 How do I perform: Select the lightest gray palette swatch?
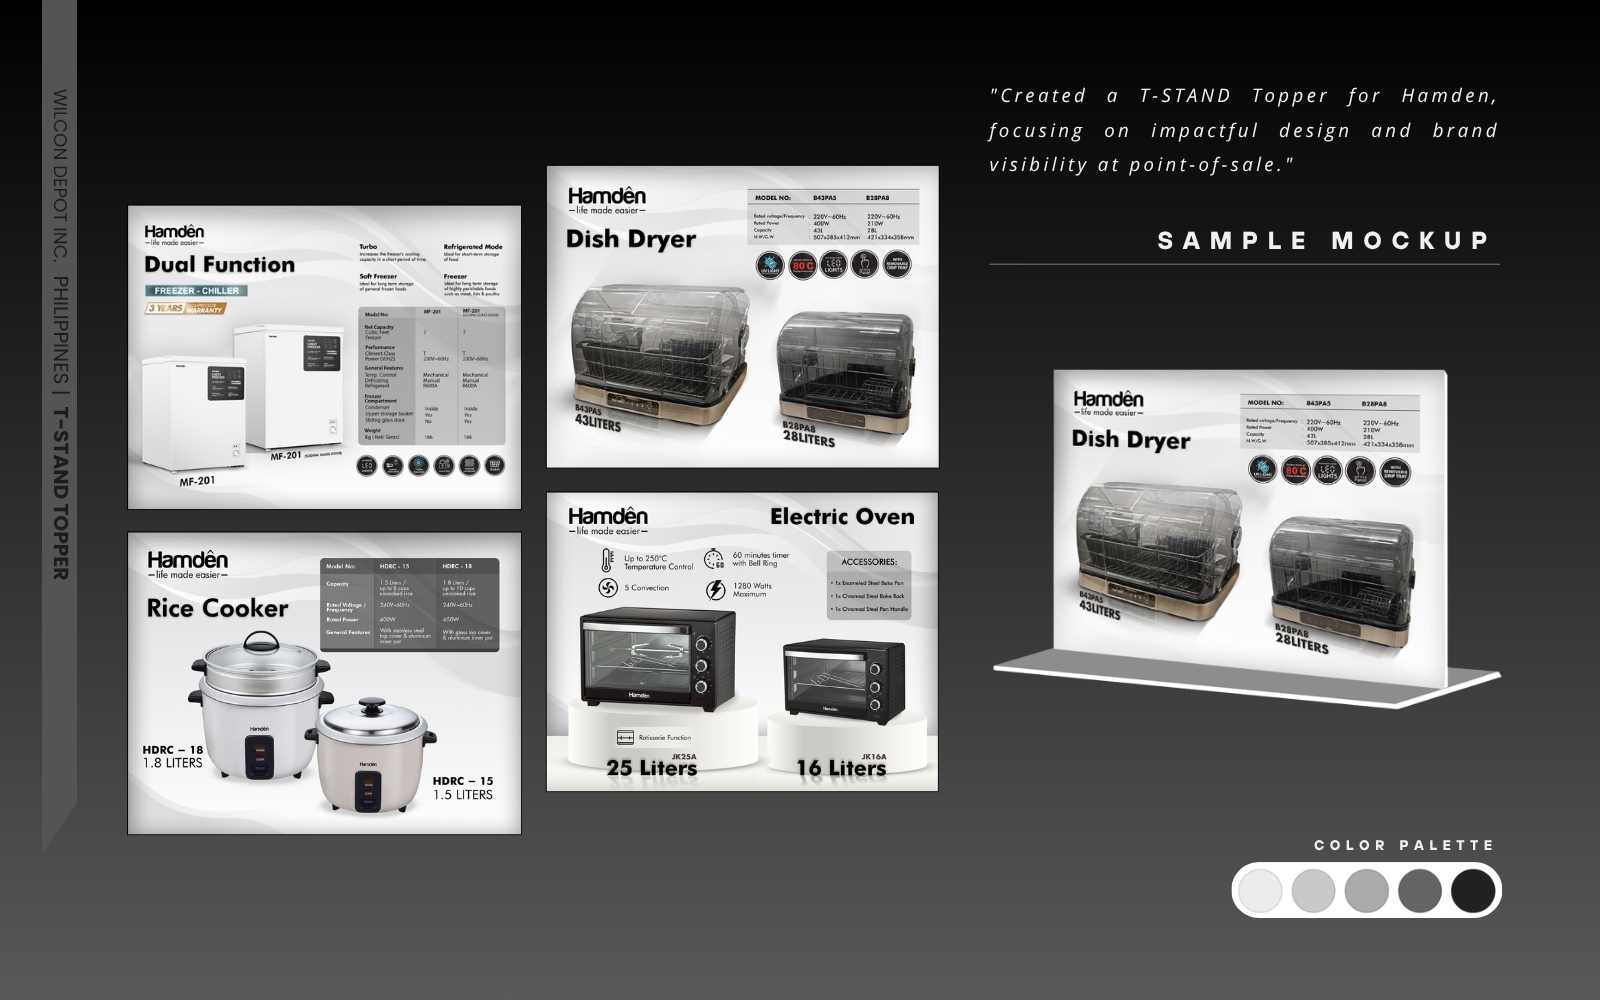click(x=1259, y=890)
